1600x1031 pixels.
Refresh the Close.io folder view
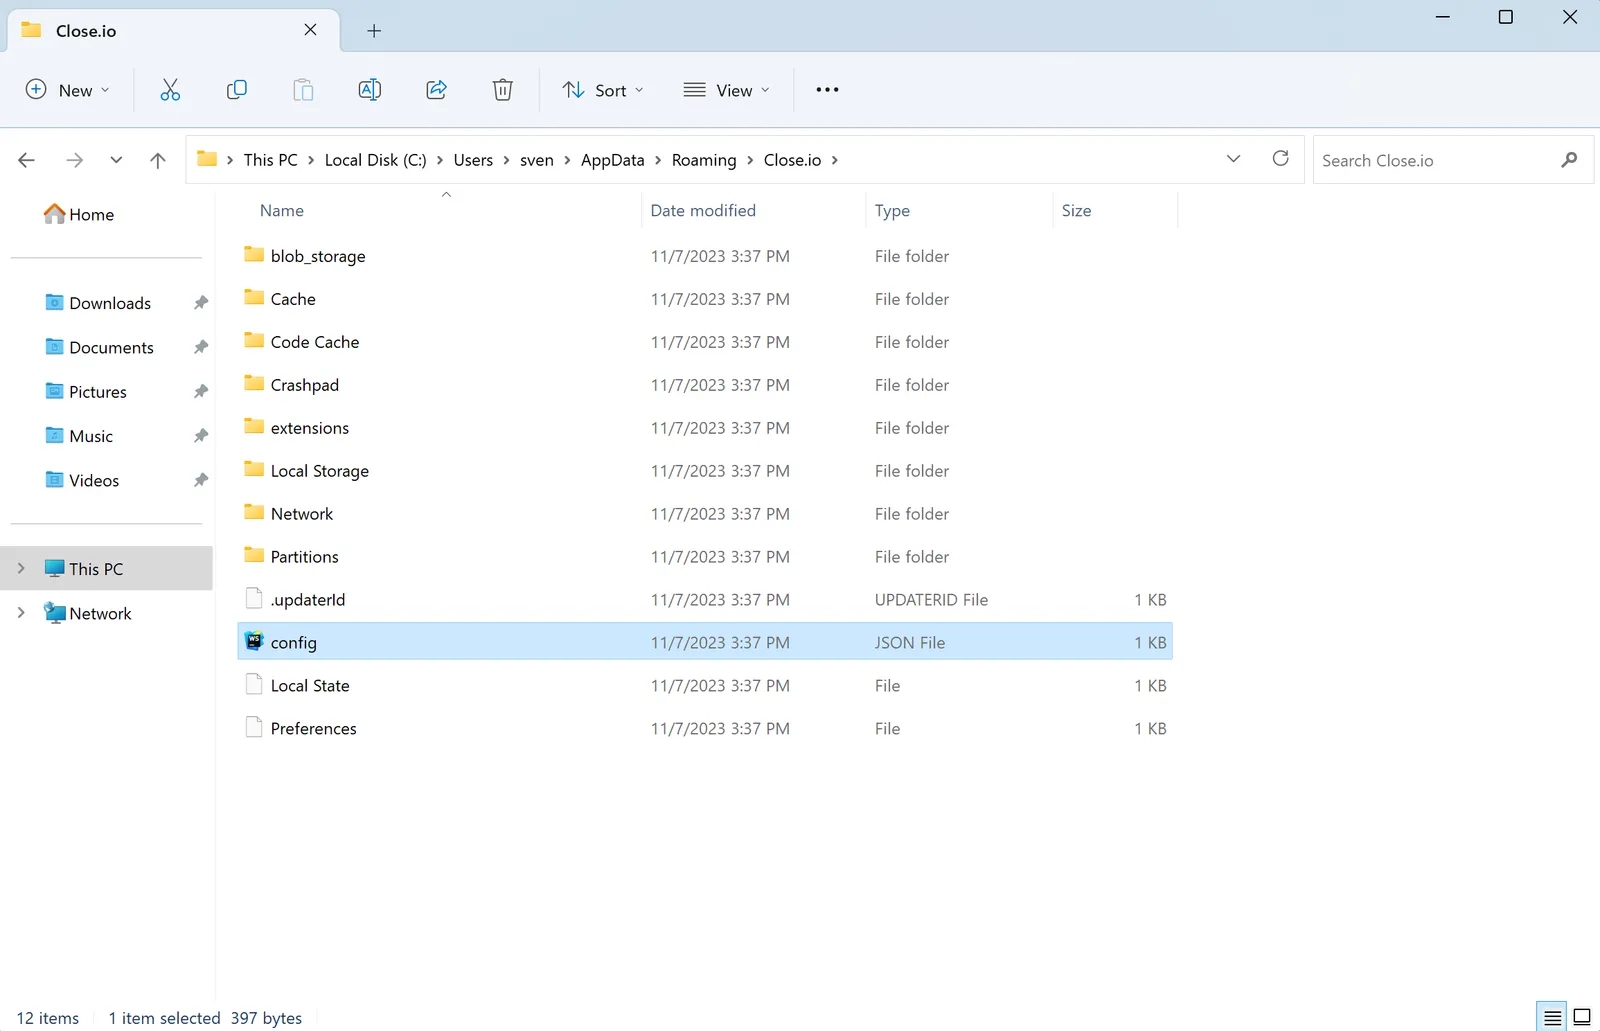tap(1280, 159)
